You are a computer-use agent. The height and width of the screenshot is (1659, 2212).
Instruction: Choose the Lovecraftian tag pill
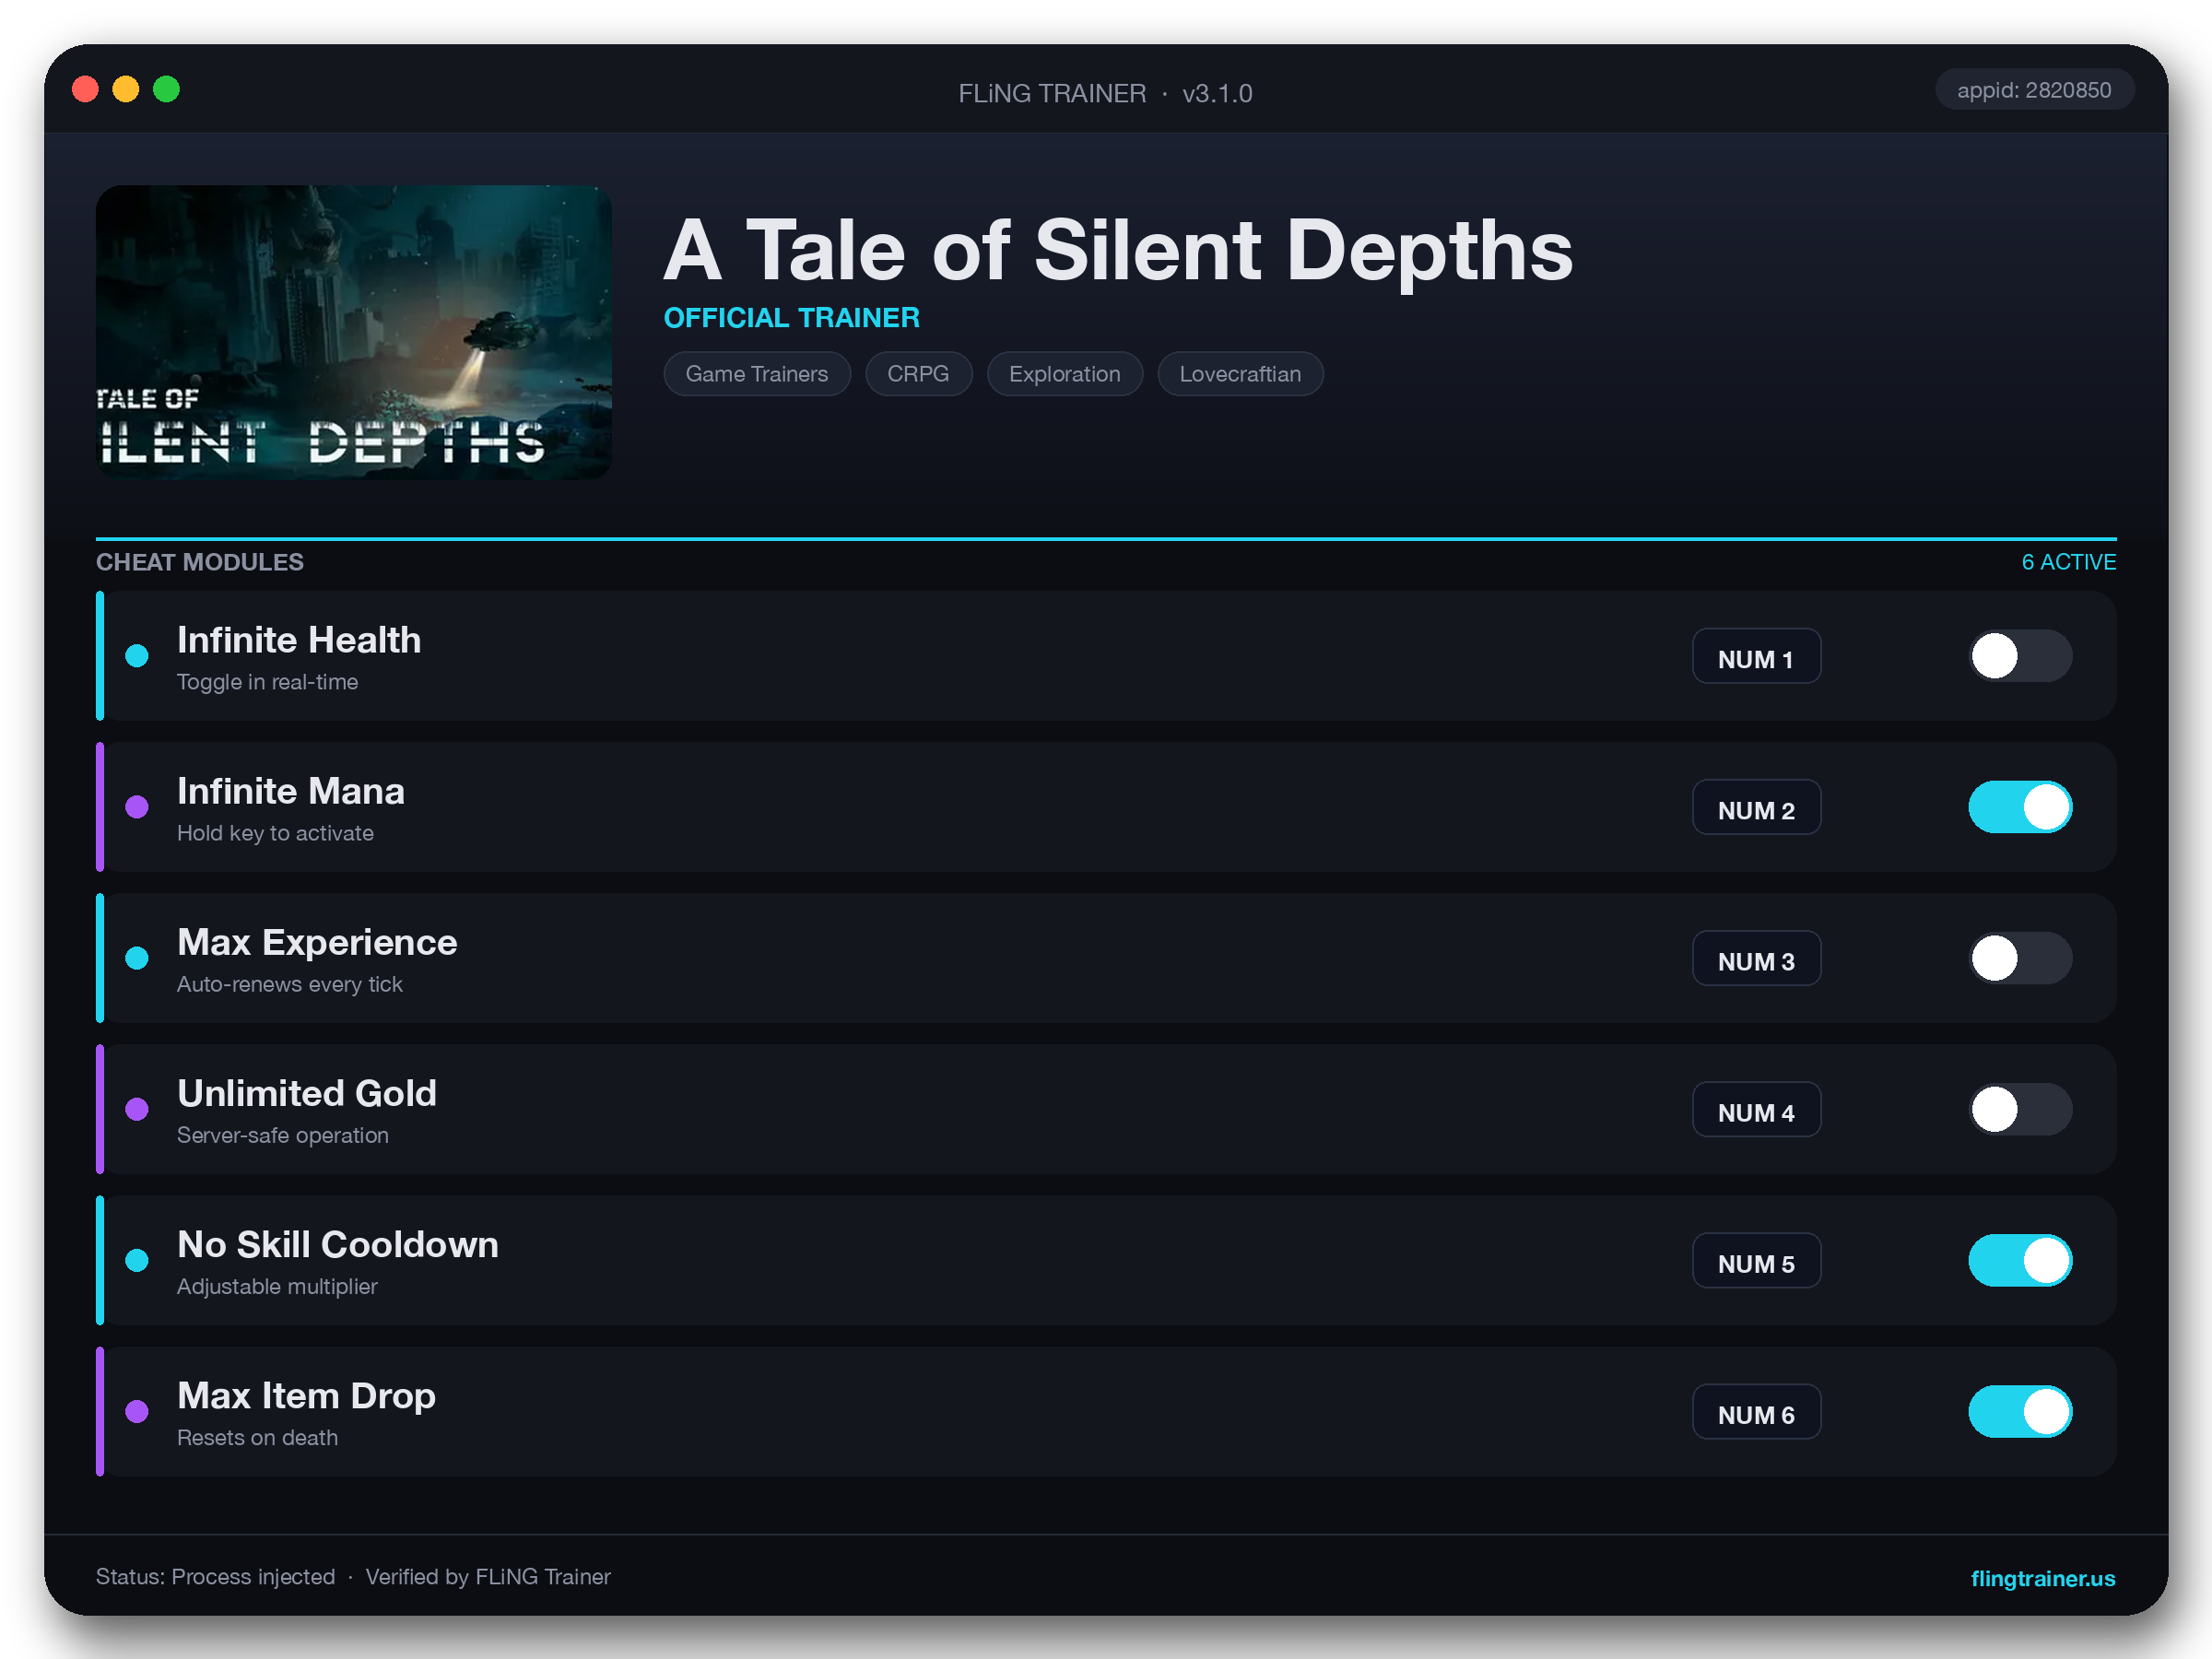coord(1240,374)
